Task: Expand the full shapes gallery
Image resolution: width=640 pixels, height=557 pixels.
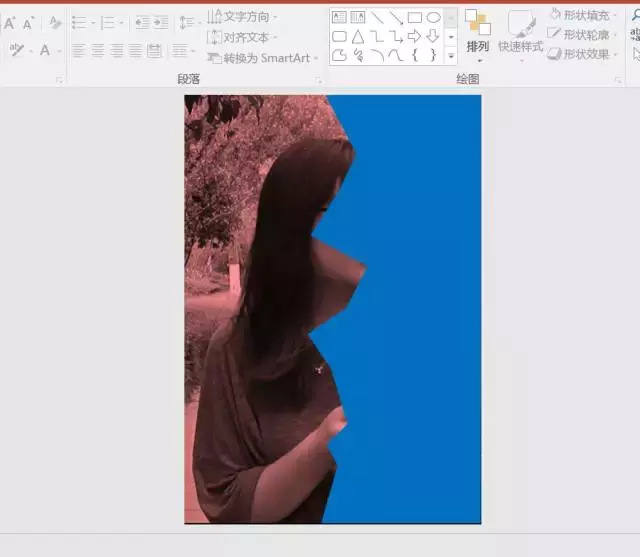Action: point(451,55)
